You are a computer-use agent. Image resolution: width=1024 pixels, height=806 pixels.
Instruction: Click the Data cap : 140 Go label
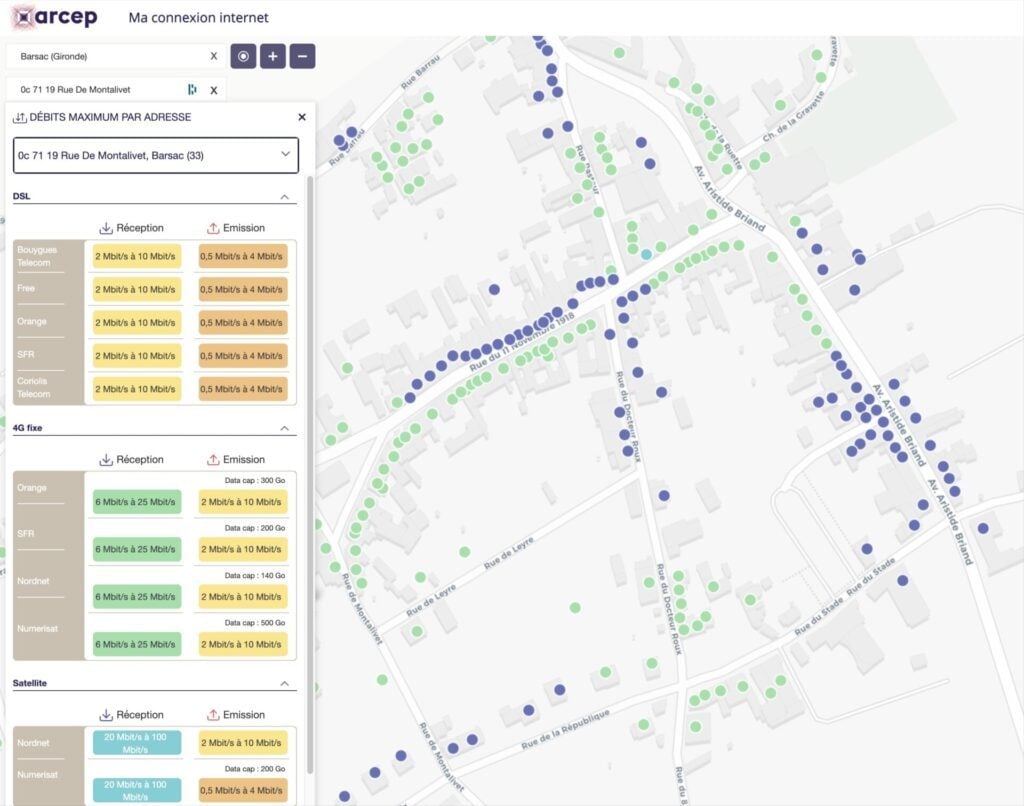[255, 575]
